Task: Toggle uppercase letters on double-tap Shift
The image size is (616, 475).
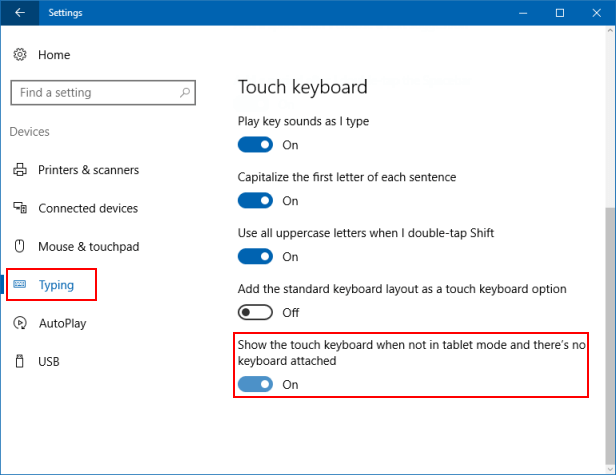Action: (x=255, y=257)
